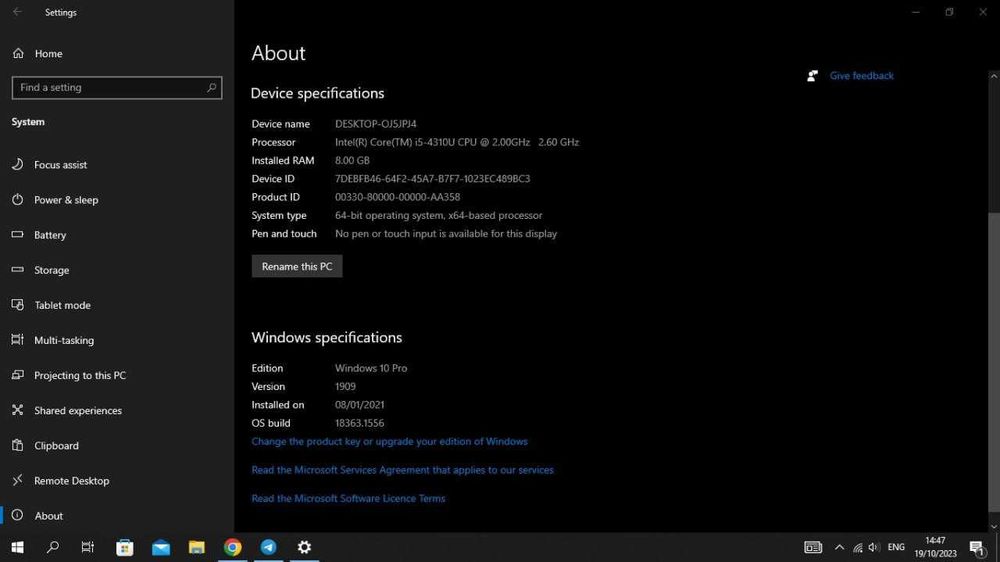Open Remote Desktop settings

point(117,480)
